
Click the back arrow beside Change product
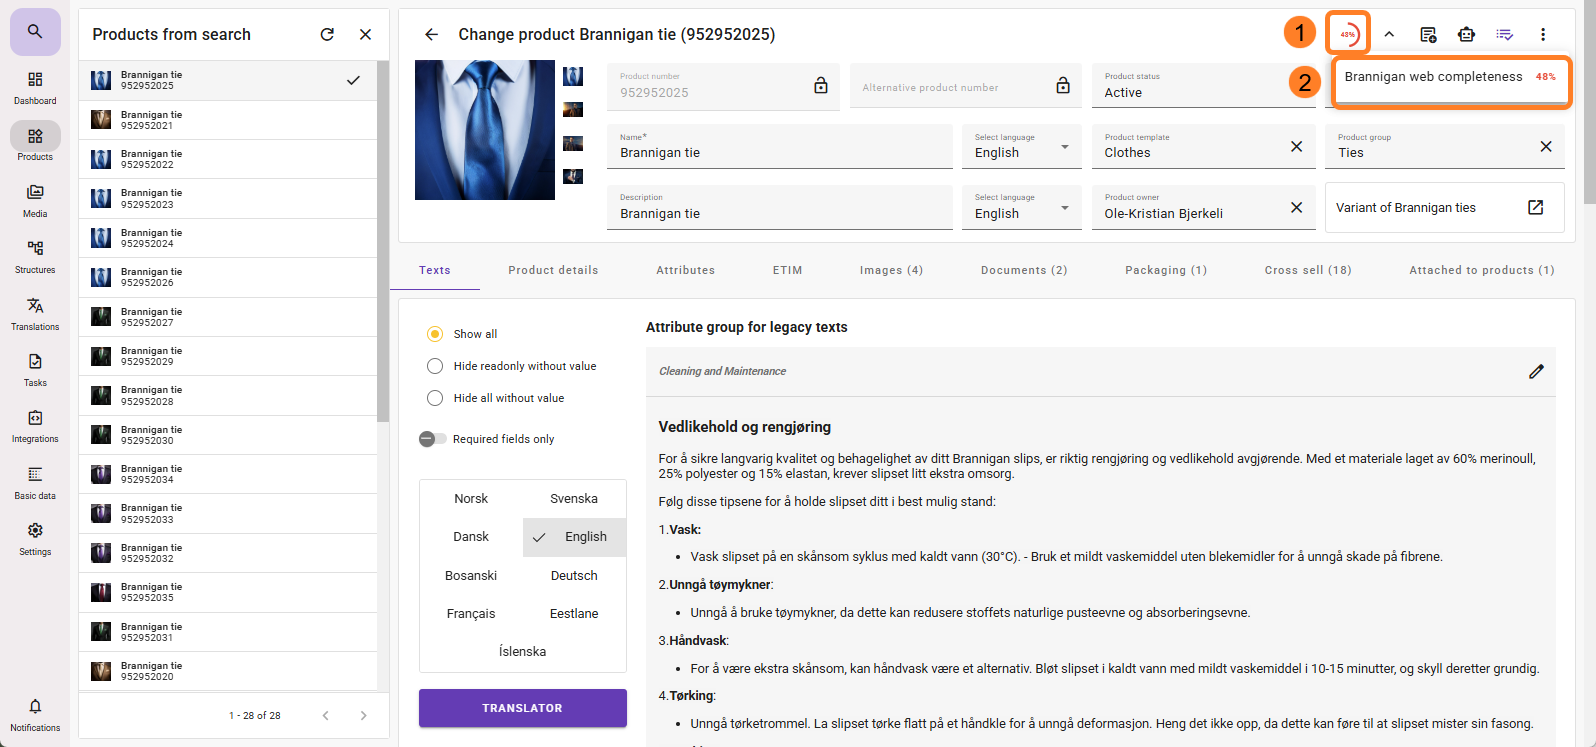pyautogui.click(x=431, y=34)
